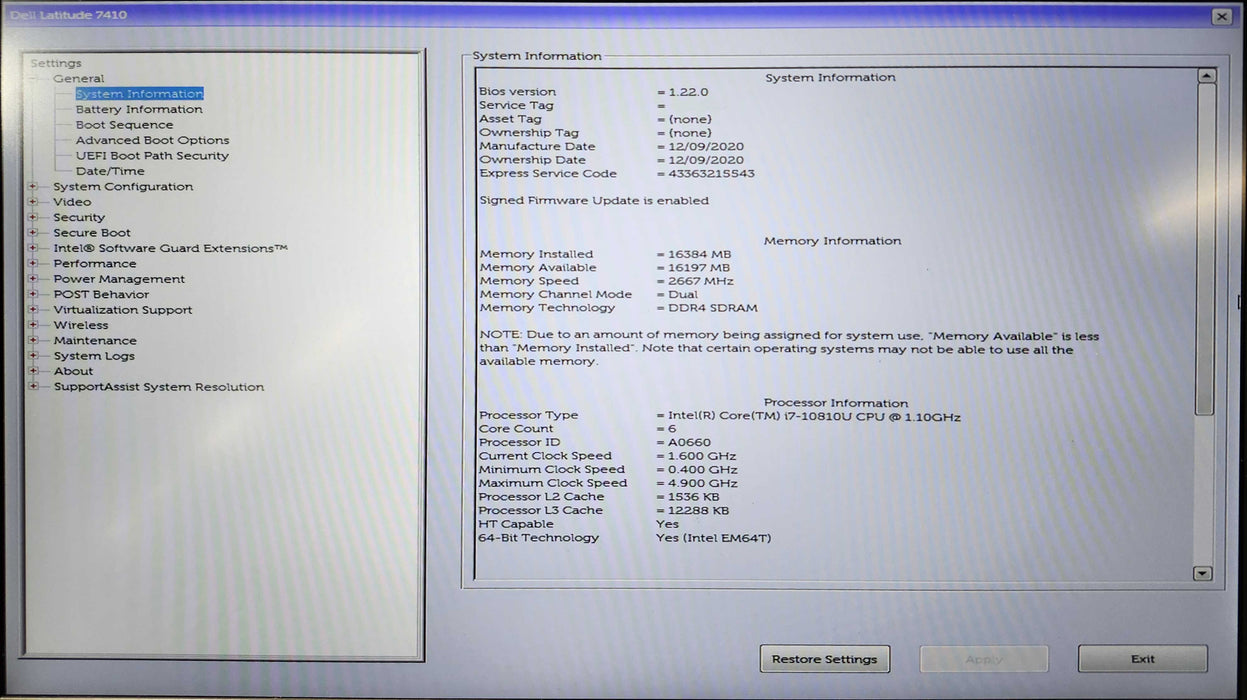The height and width of the screenshot is (700, 1247).
Task: Expand the Security section plus icon
Action: [33, 217]
